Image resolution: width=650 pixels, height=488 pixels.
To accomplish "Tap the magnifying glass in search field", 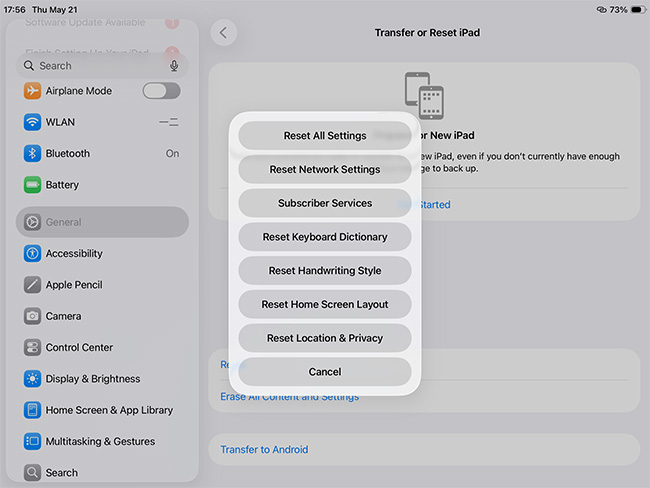I will click(29, 66).
